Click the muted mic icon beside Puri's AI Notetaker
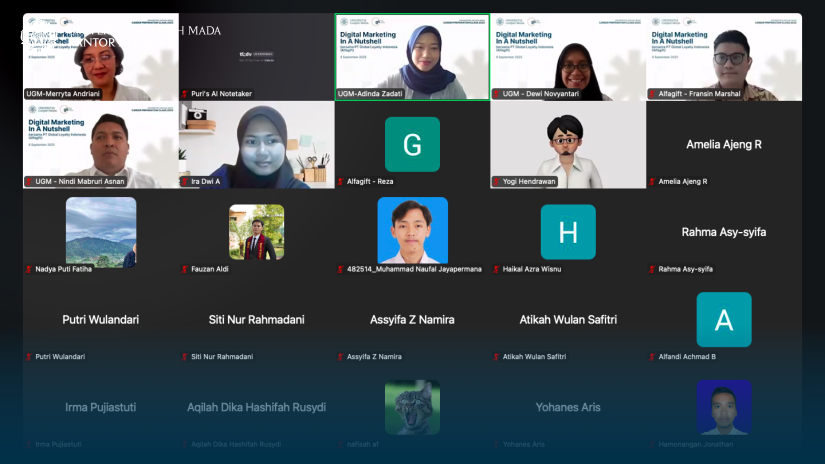 185,94
